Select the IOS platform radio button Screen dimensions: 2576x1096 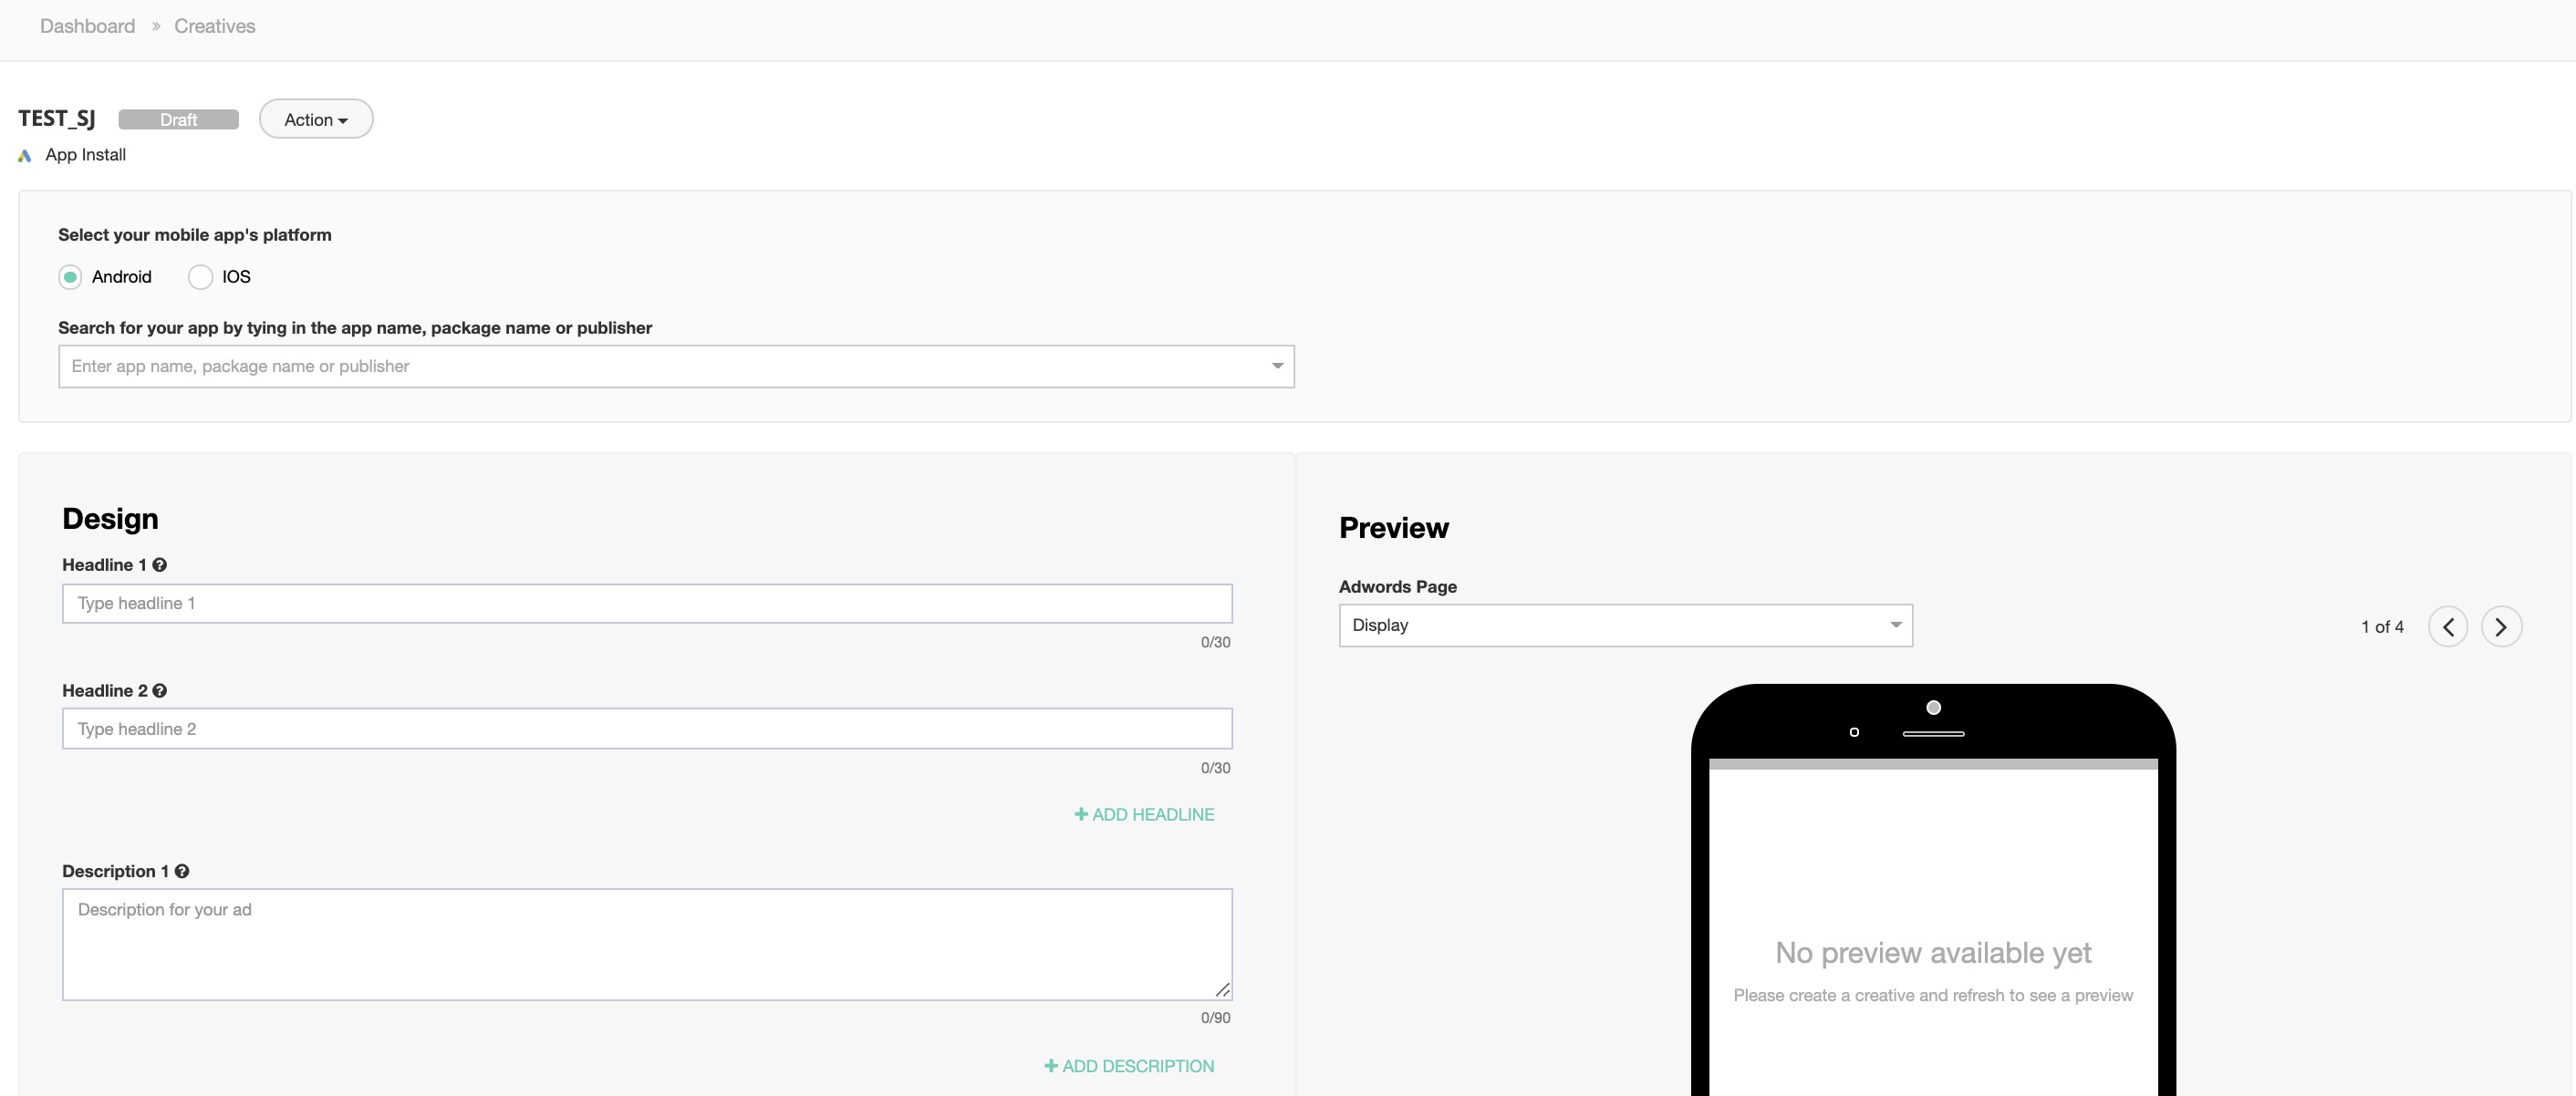(200, 277)
